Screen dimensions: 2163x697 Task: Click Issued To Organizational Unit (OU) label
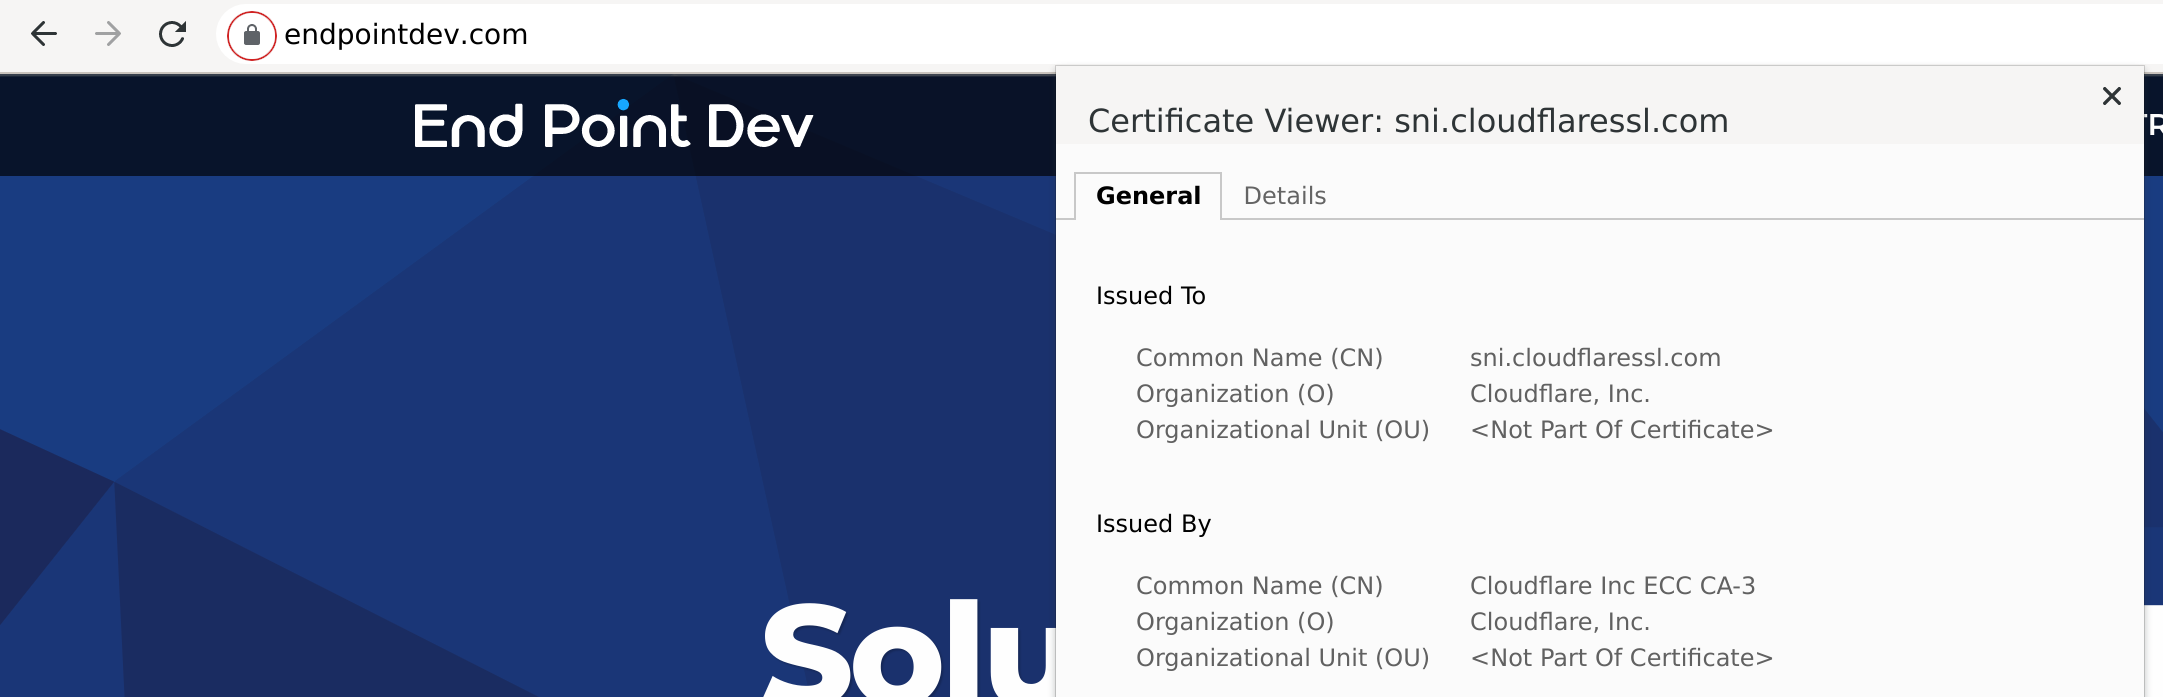(1282, 430)
